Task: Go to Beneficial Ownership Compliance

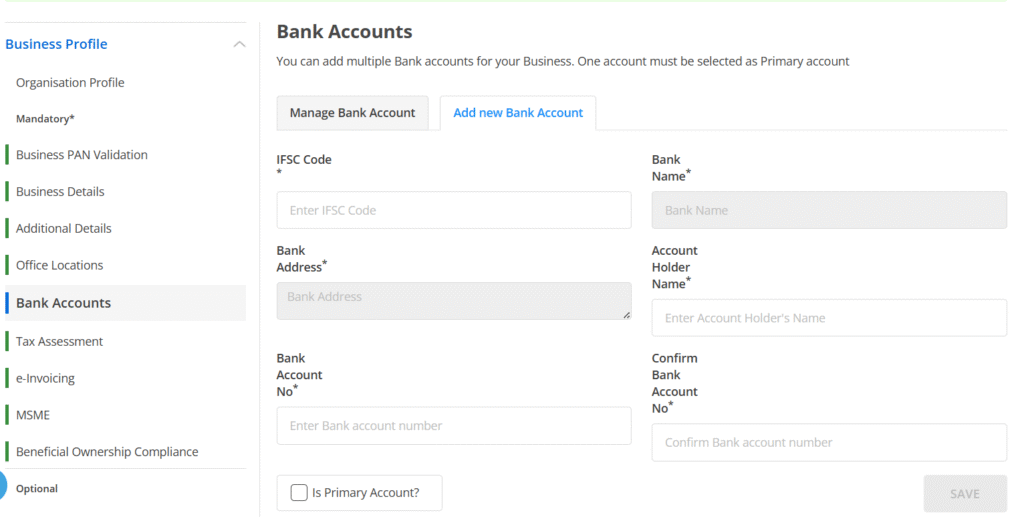Action: [x=107, y=452]
